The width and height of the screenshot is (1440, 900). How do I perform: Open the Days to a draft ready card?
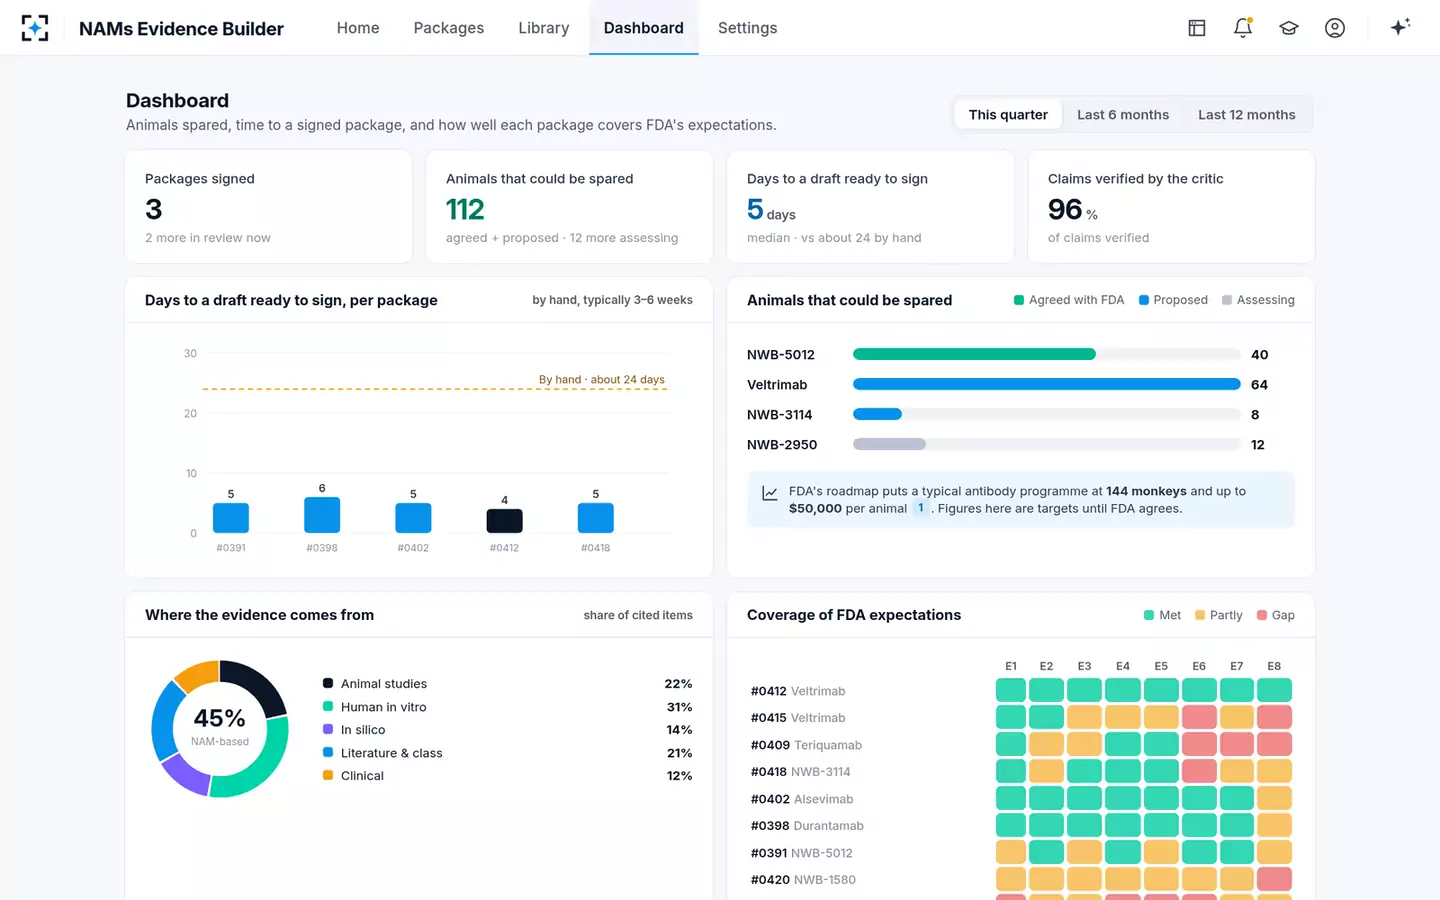(871, 207)
